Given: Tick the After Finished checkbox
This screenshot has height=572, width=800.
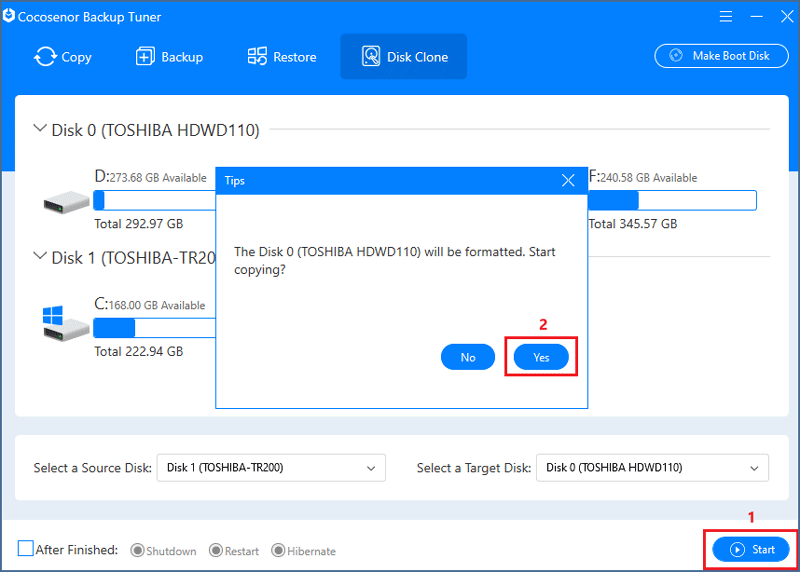Looking at the screenshot, I should [x=26, y=549].
